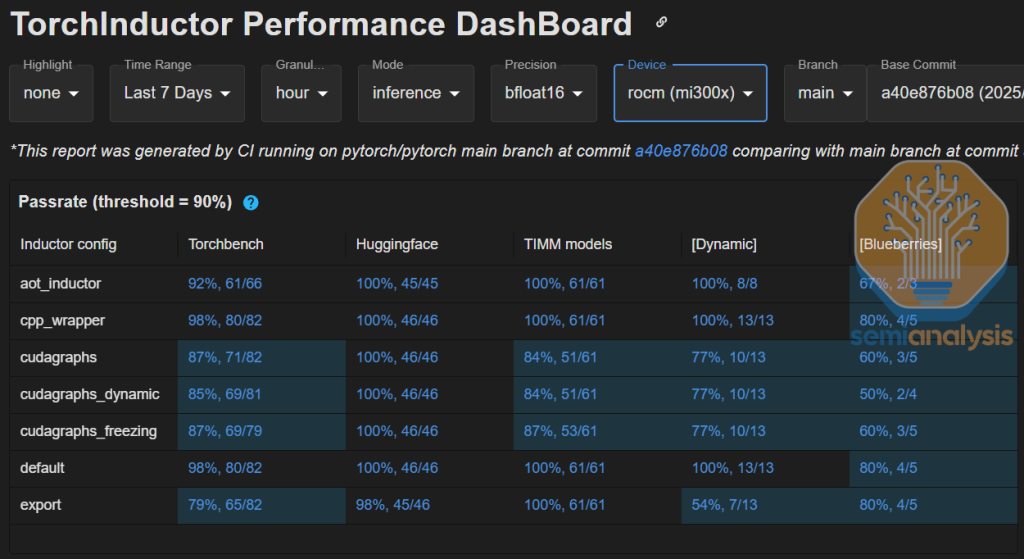Open cudagraphs_dynamic Blueberries 50%, 2/4 link
1024x559 pixels.
pyautogui.click(x=888, y=394)
